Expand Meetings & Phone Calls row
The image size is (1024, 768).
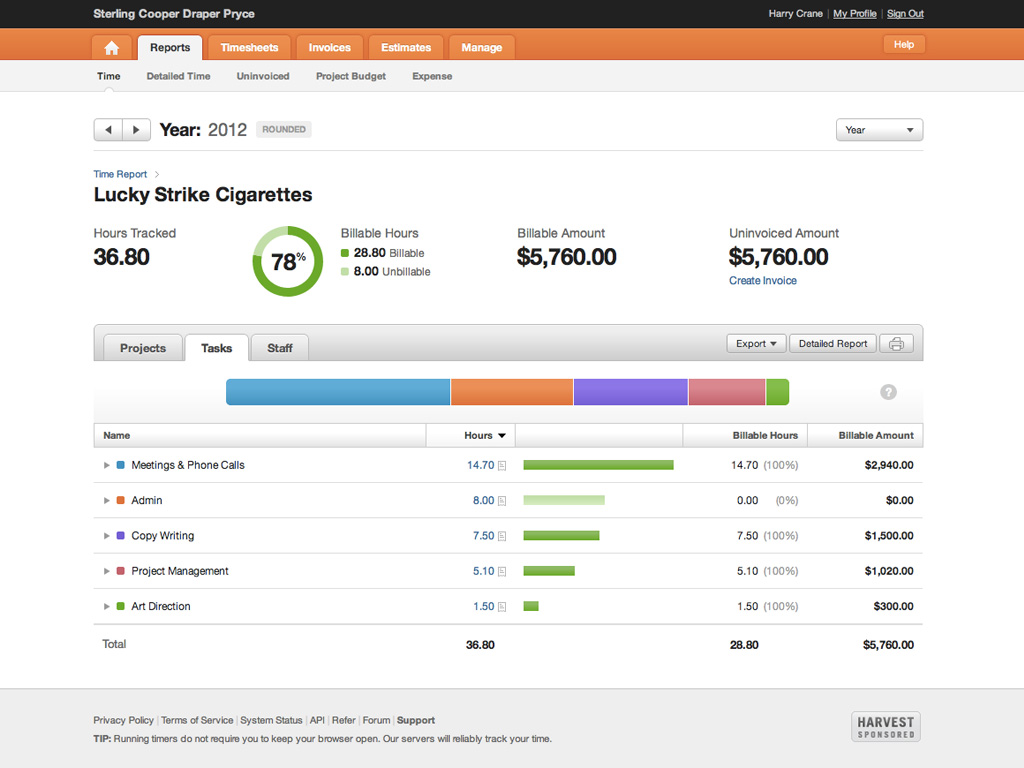pos(106,465)
